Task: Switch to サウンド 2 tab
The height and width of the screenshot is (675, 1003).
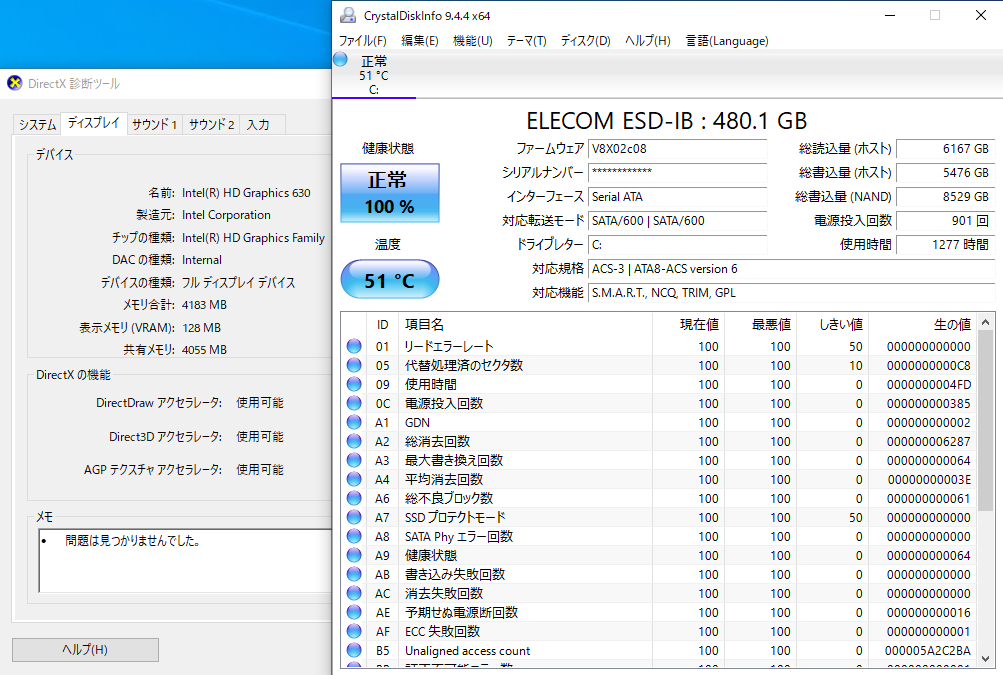Action: 212,125
